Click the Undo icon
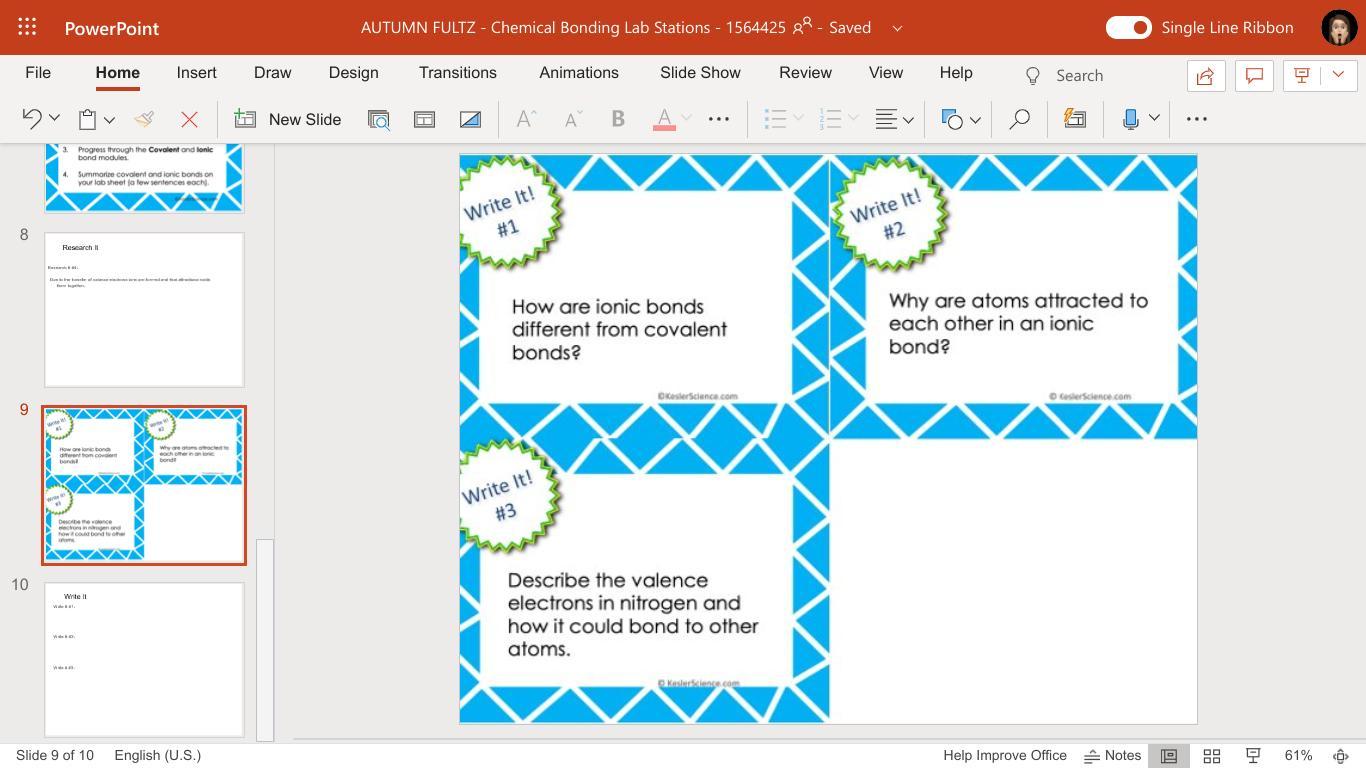 31,119
